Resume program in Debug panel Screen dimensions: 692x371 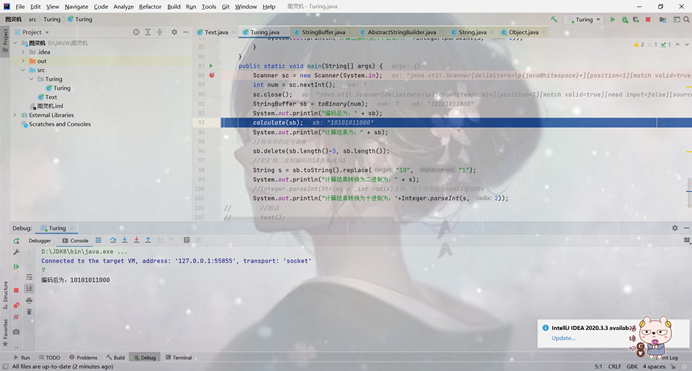tap(16, 266)
